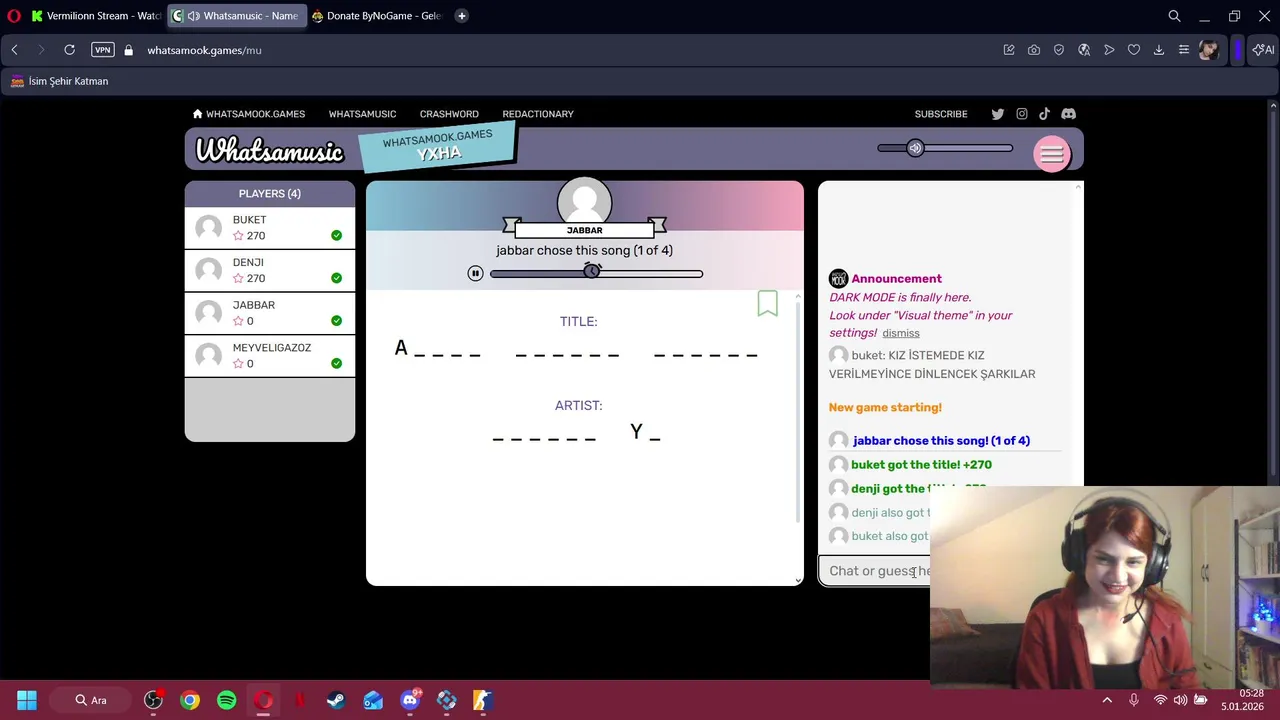Image resolution: width=1280 pixels, height=720 pixels.
Task: Search tabs with magnifier icon
Action: point(1174,16)
